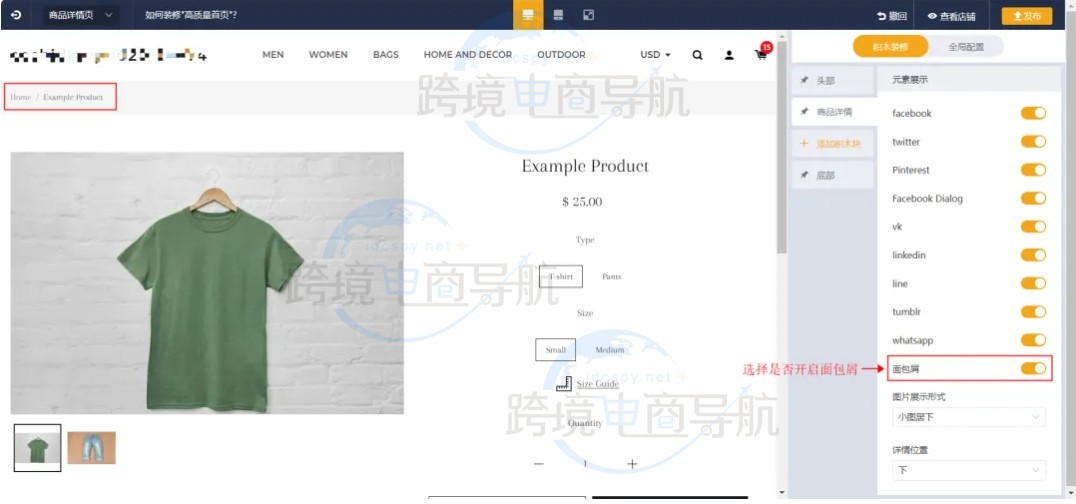1076x504 pixels.
Task: Open the 商品详情页 page selector dropdown
Action: click(x=80, y=15)
